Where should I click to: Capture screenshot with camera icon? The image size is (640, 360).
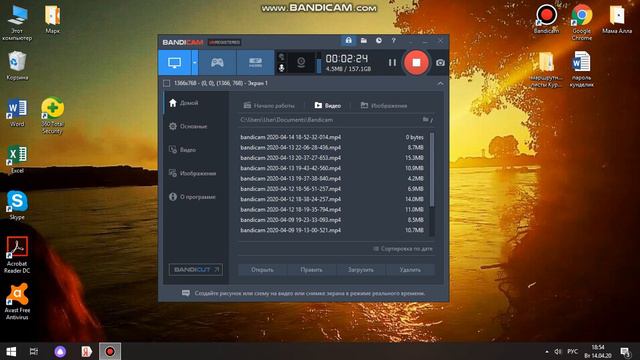tap(440, 62)
